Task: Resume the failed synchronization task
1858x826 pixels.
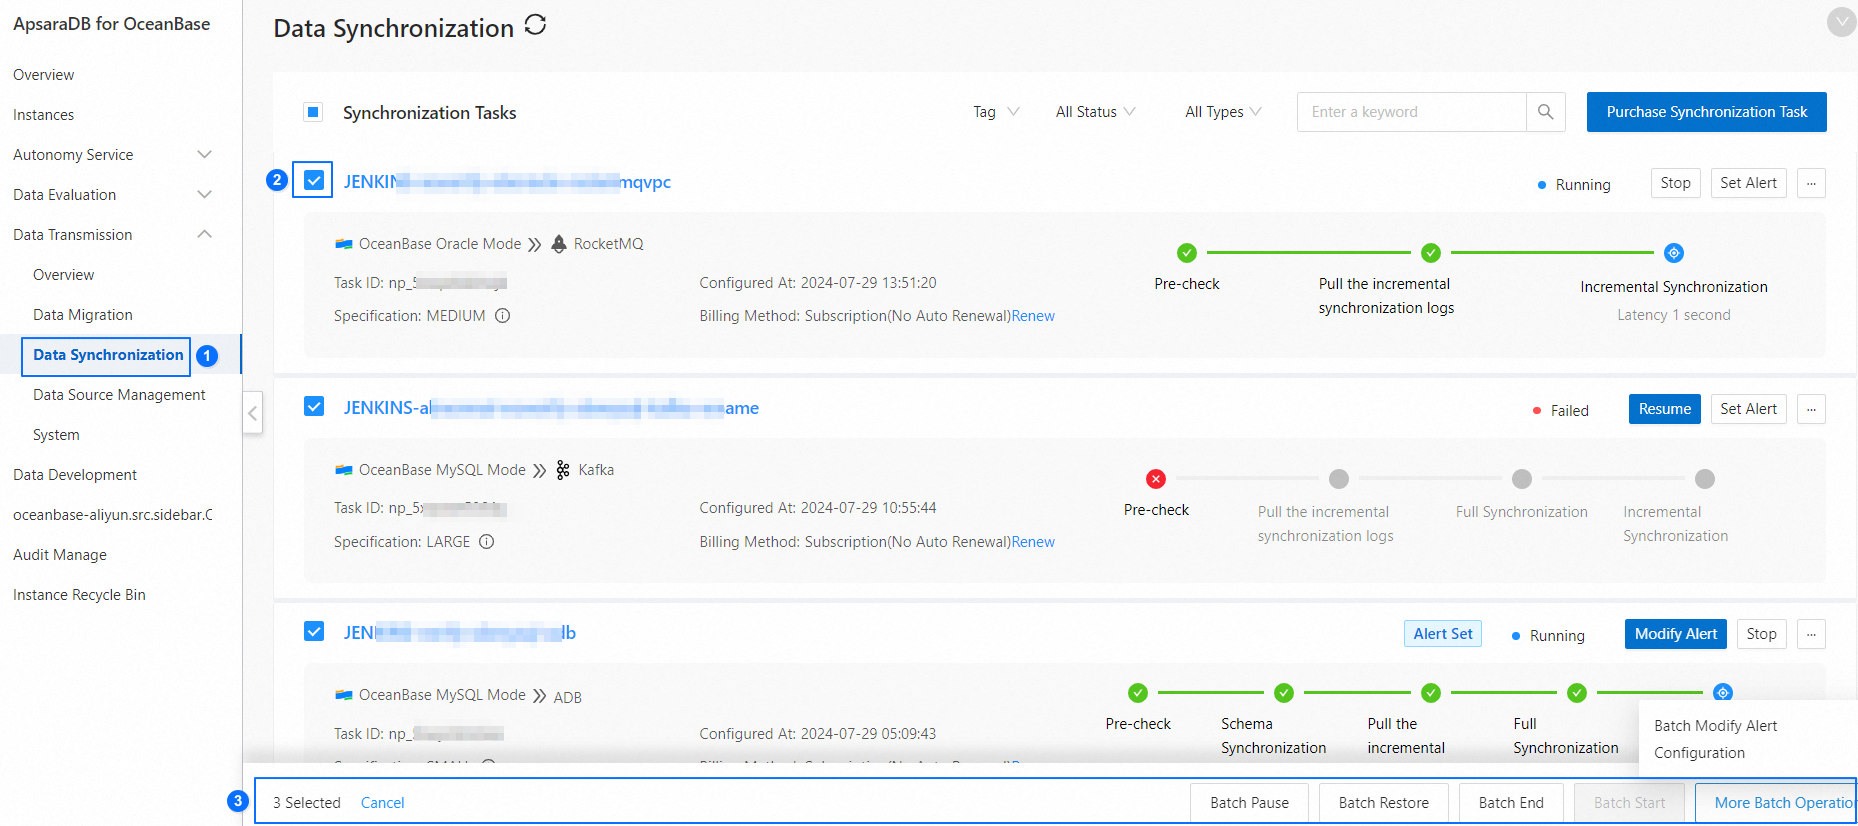Action: tap(1665, 409)
